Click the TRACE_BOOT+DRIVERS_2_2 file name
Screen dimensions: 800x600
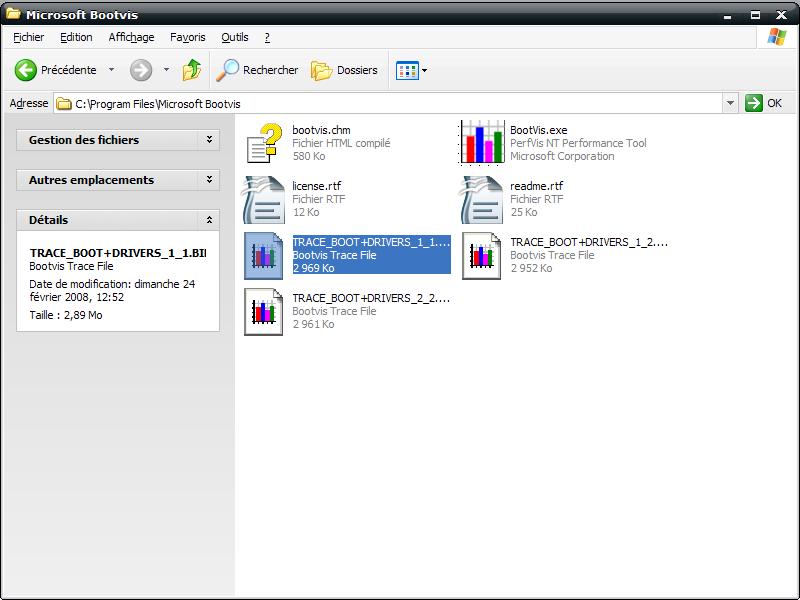coord(371,298)
